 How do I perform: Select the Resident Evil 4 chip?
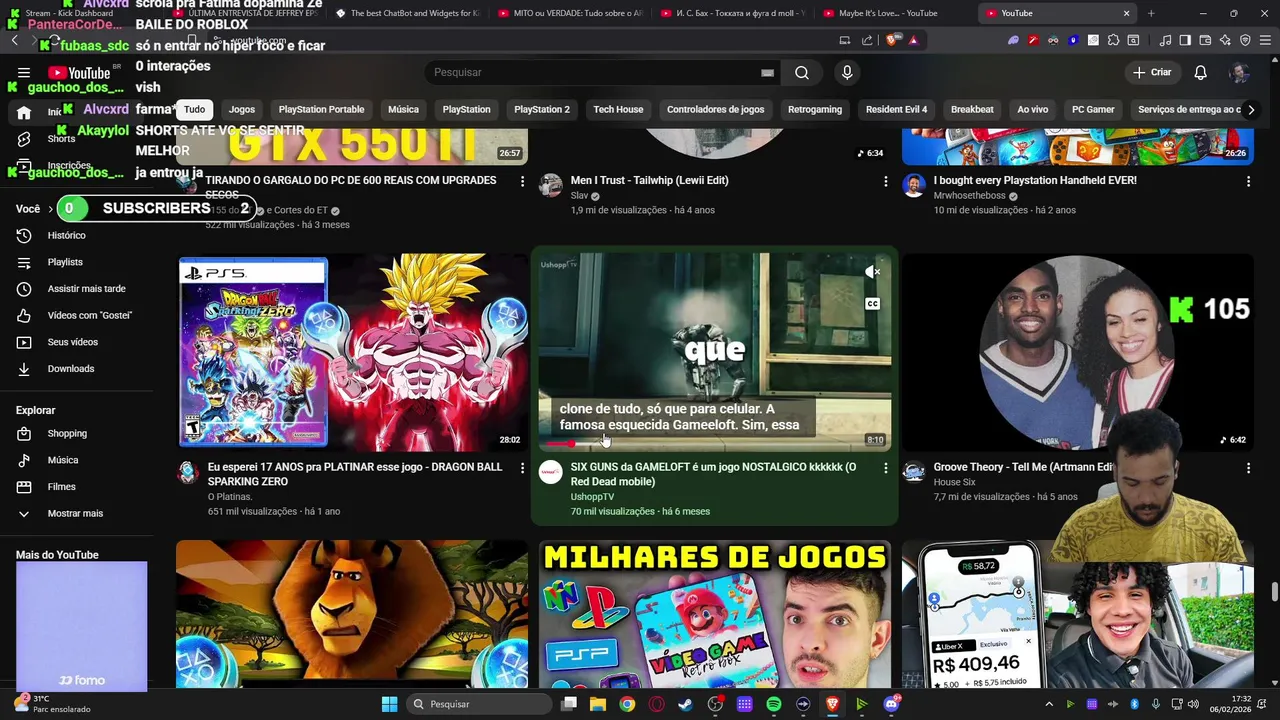896,109
